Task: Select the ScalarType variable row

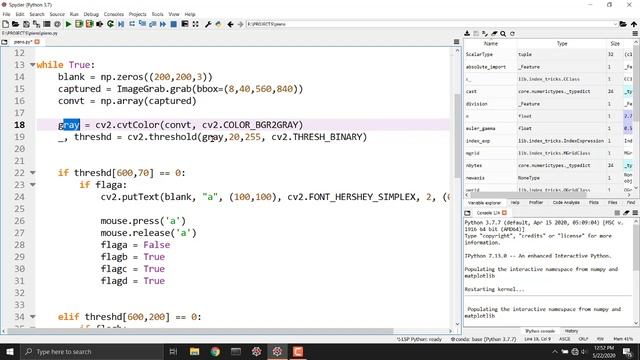Action: [549, 54]
